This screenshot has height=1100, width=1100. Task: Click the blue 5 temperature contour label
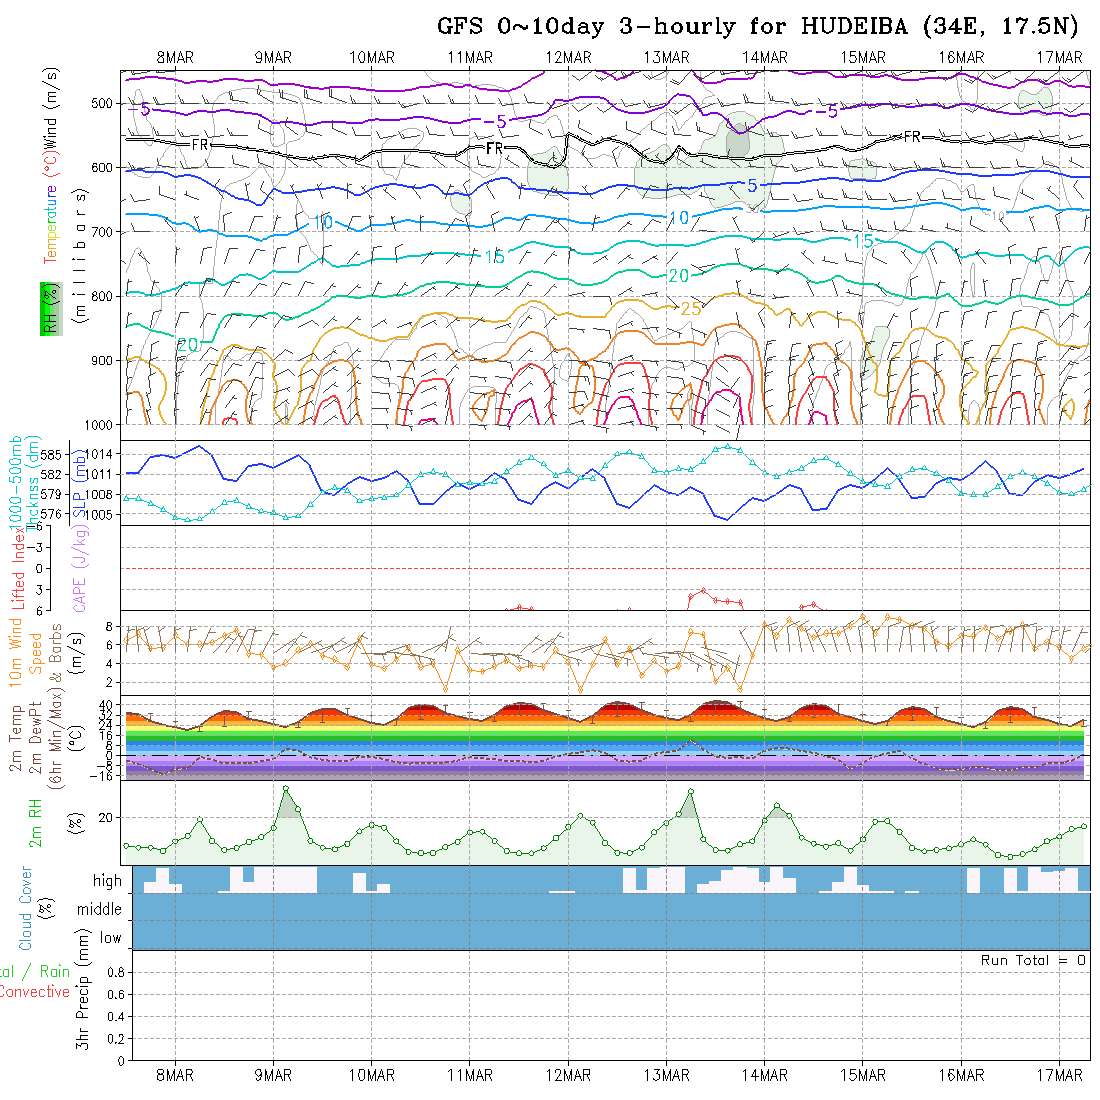coord(752,186)
